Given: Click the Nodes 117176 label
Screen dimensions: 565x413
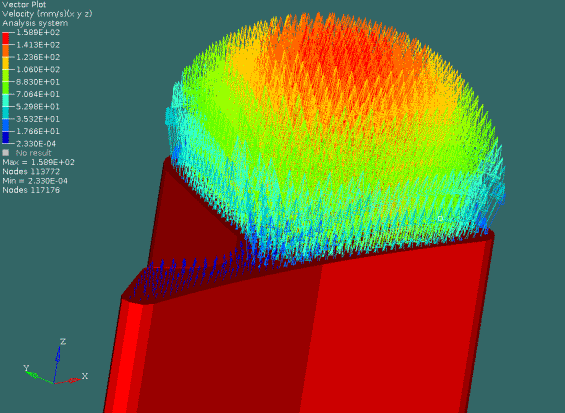Looking at the screenshot, I should [x=31, y=190].
